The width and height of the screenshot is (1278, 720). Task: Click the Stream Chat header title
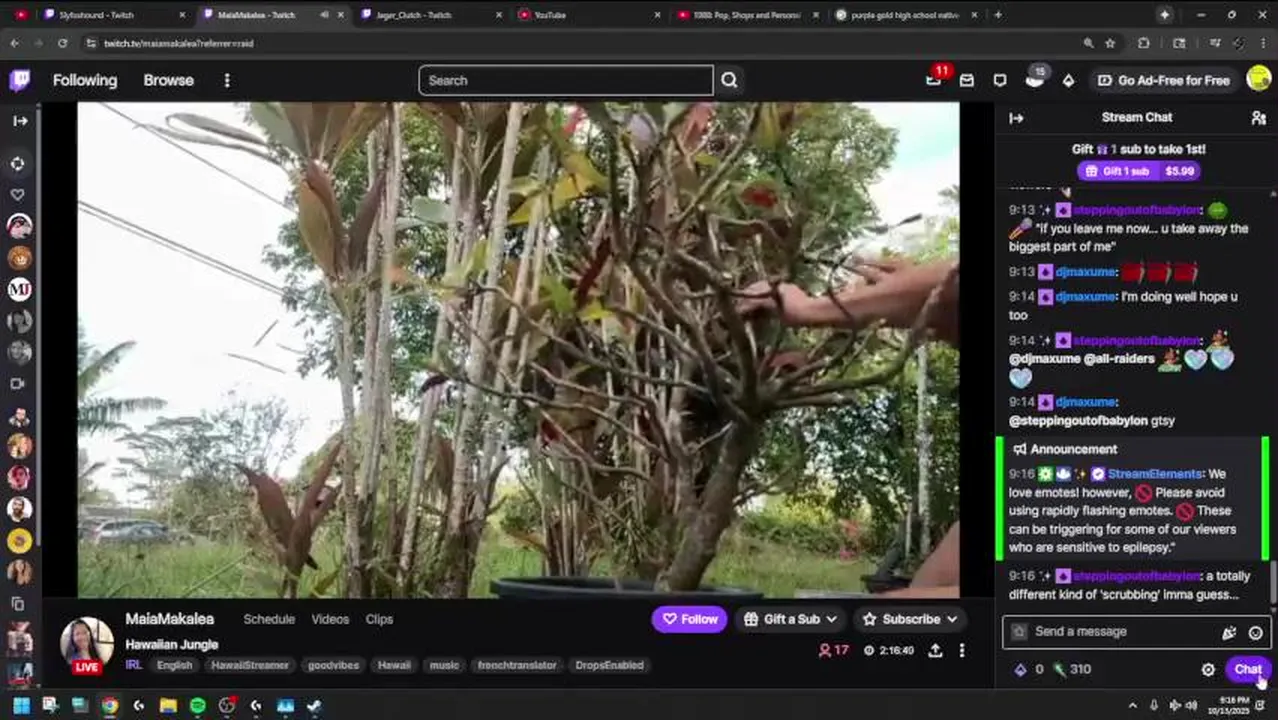tap(1136, 117)
